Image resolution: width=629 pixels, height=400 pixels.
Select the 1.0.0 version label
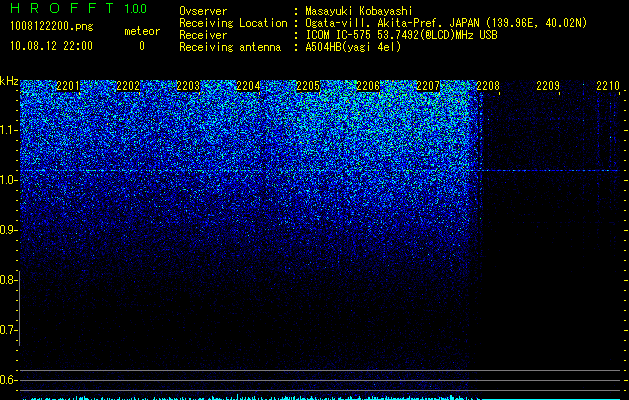point(136,8)
